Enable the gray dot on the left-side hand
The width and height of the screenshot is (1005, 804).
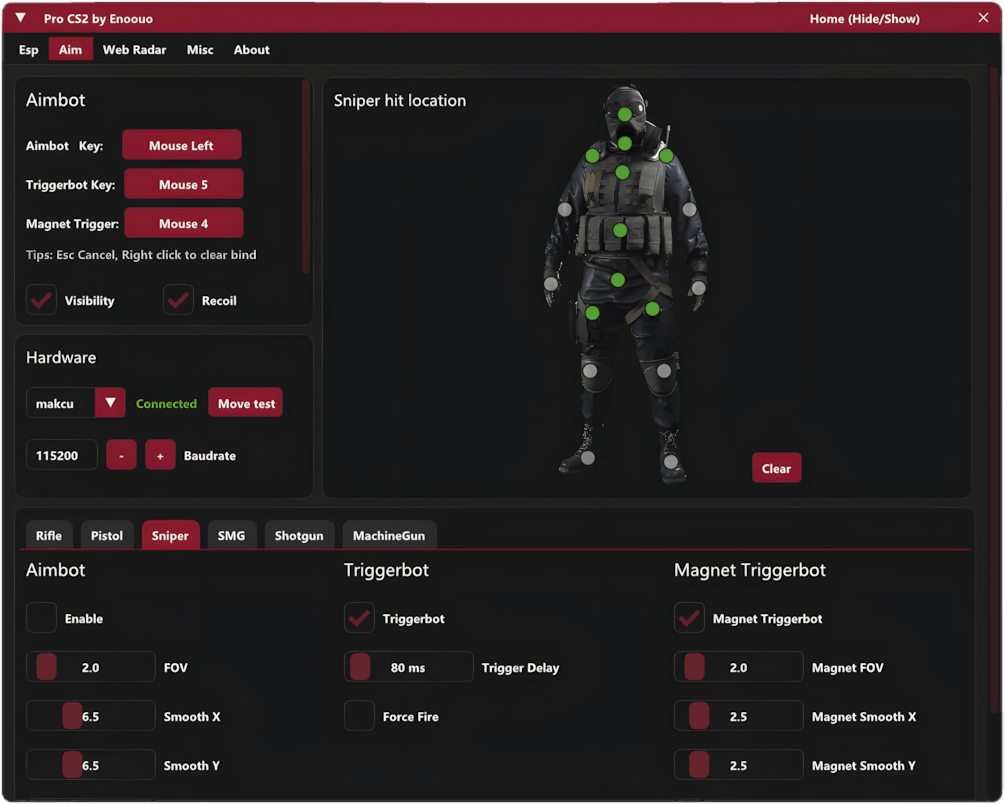[x=551, y=283]
